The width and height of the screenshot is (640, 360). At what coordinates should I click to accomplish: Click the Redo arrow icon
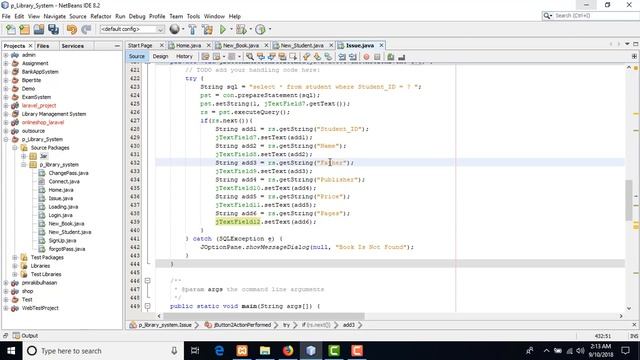86,29
